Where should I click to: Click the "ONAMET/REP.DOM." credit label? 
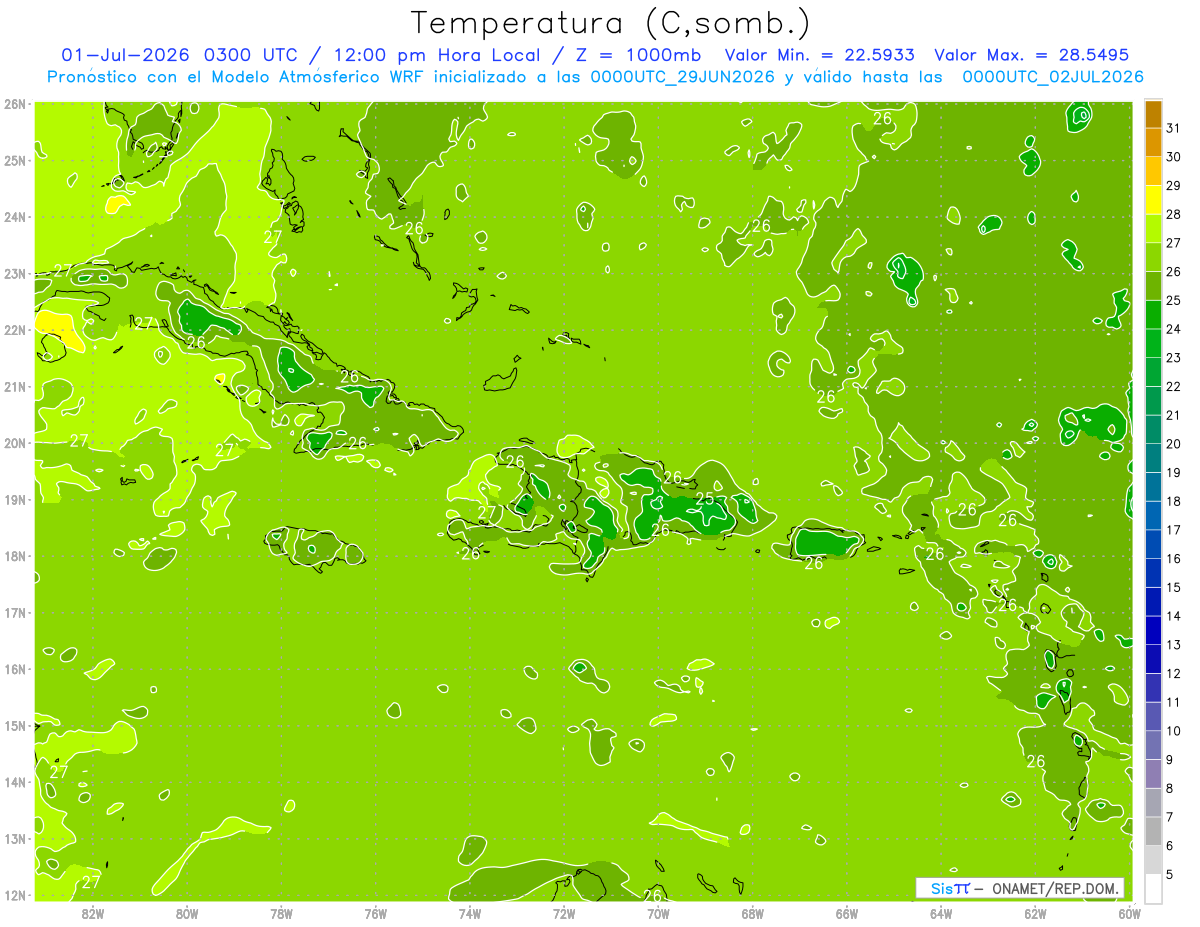(x=1056, y=888)
